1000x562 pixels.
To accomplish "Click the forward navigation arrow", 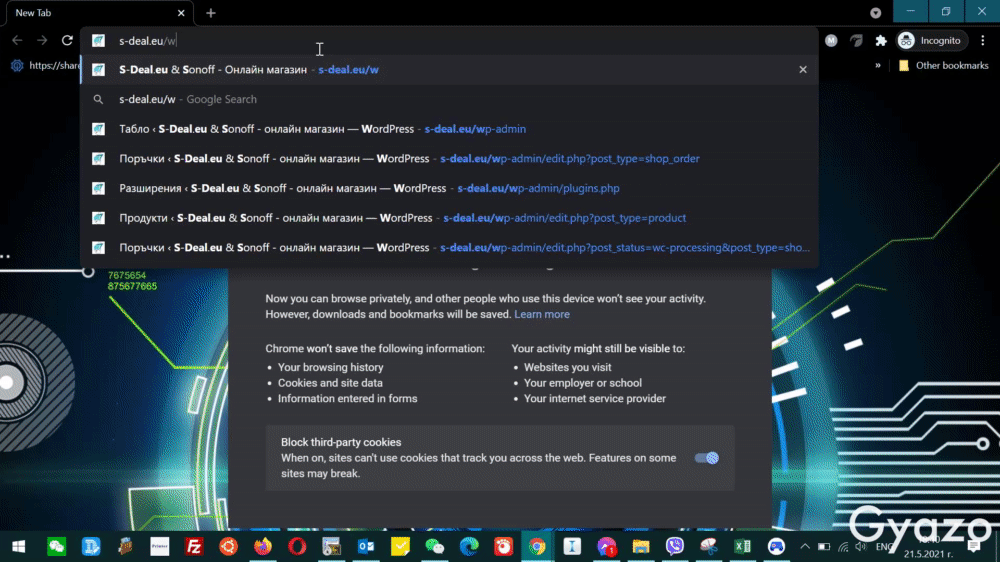I will (42, 40).
